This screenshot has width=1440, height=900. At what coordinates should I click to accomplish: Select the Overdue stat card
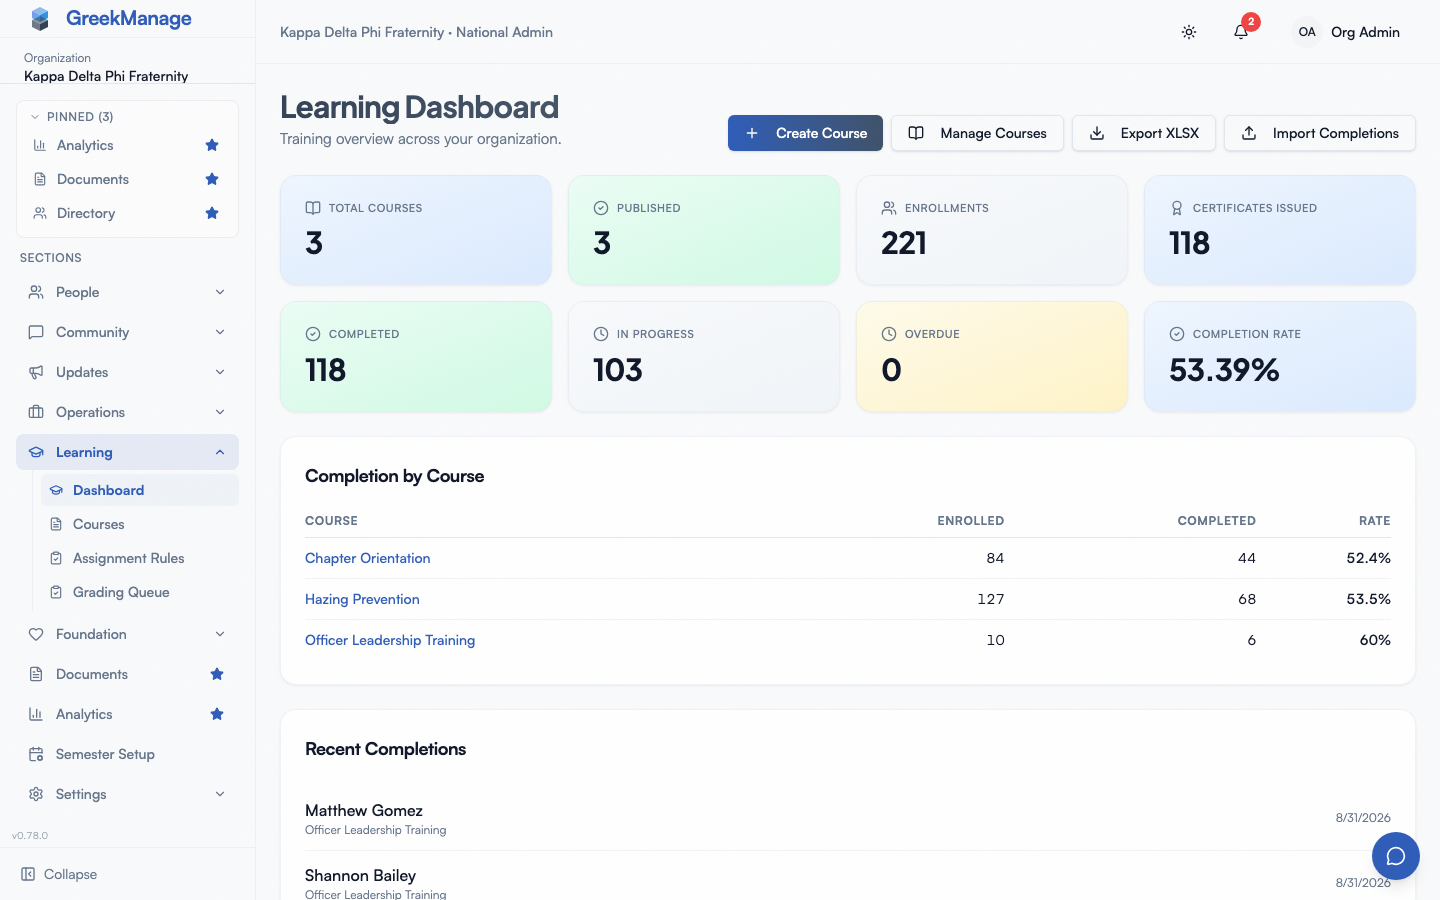point(992,356)
